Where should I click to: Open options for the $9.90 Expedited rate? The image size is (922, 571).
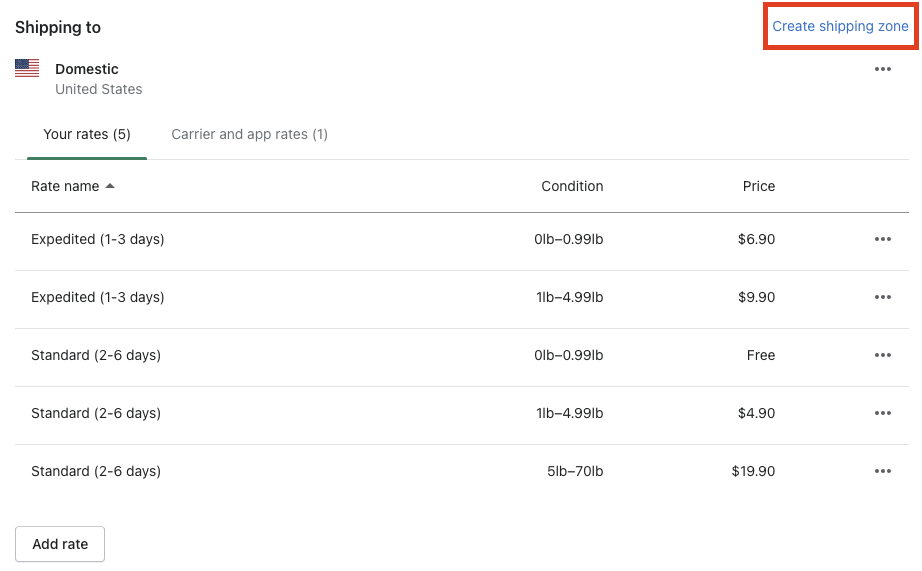coord(882,298)
